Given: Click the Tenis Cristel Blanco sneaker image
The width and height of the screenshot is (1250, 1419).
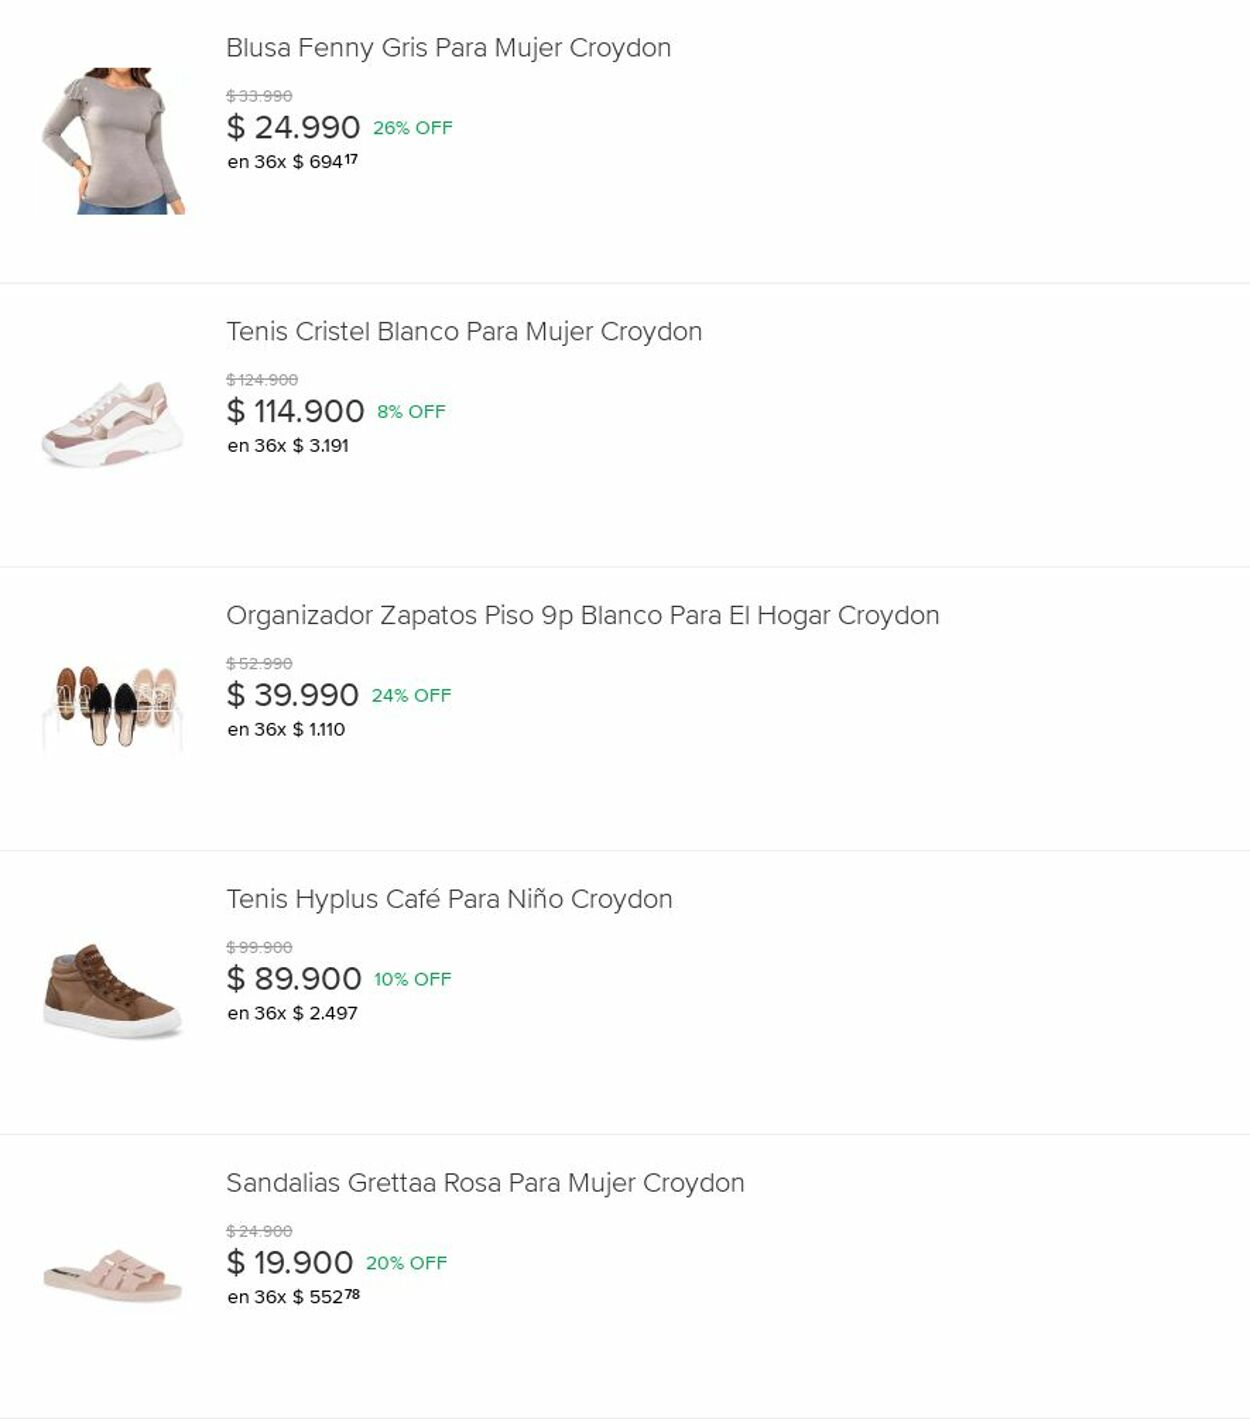Looking at the screenshot, I should pyautogui.click(x=113, y=424).
